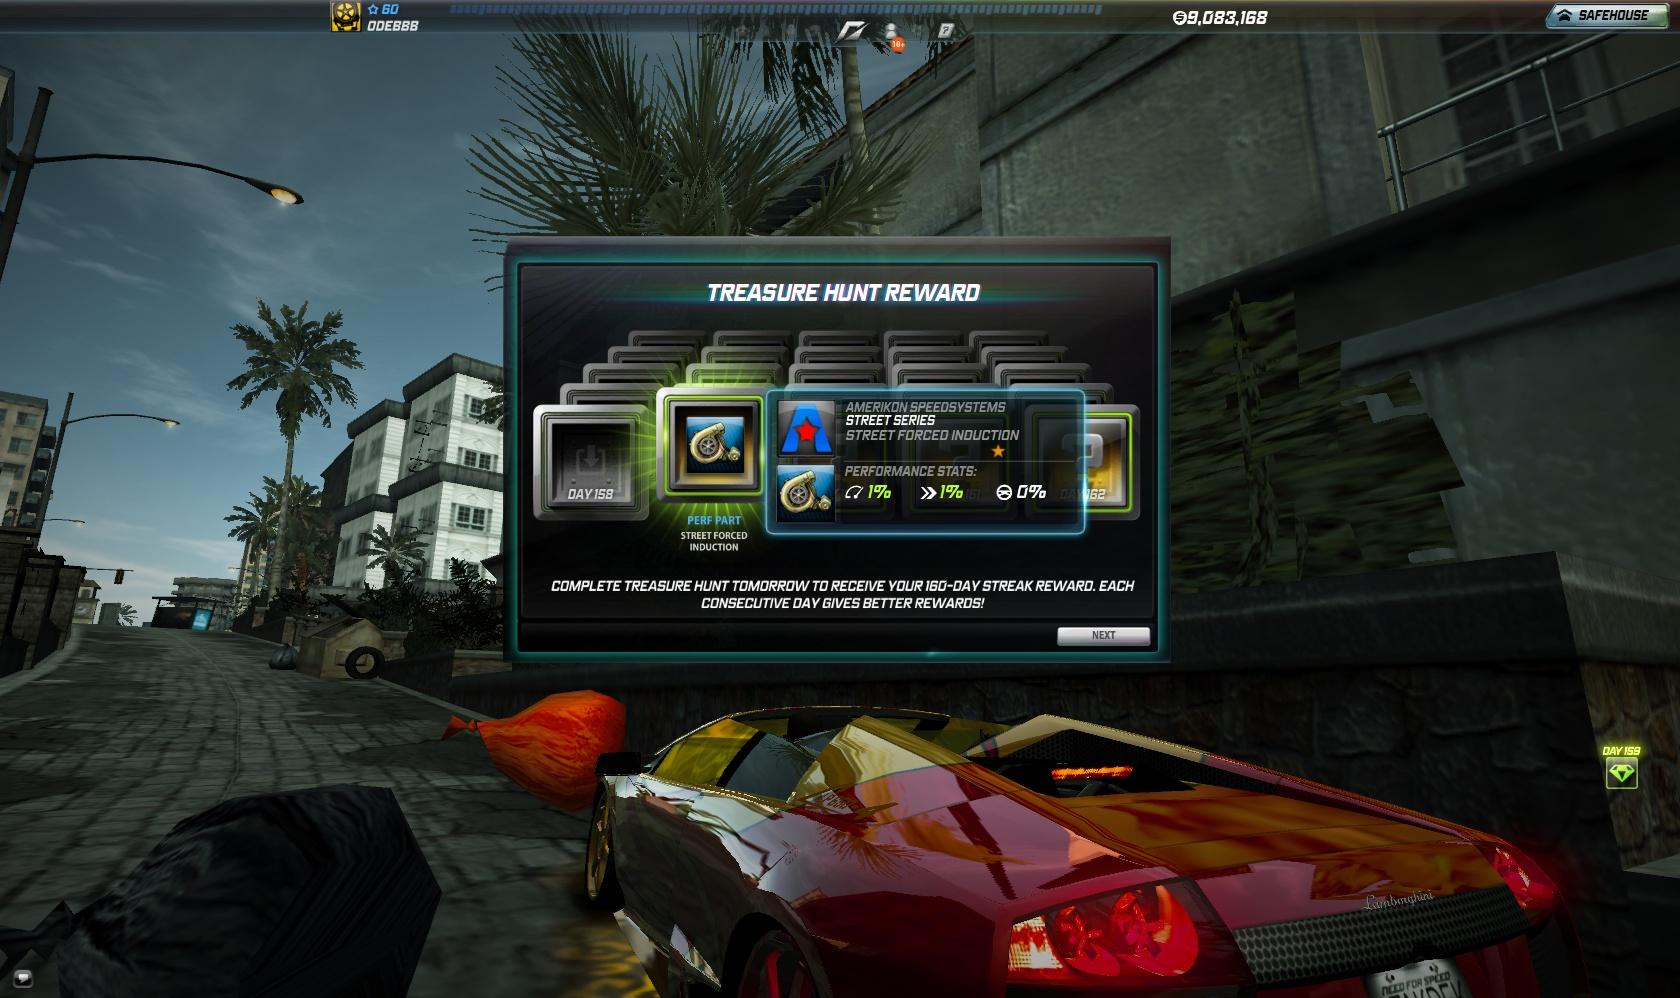Click the PERFORMANCE STATS label
The height and width of the screenshot is (998, 1680).
coord(911,471)
